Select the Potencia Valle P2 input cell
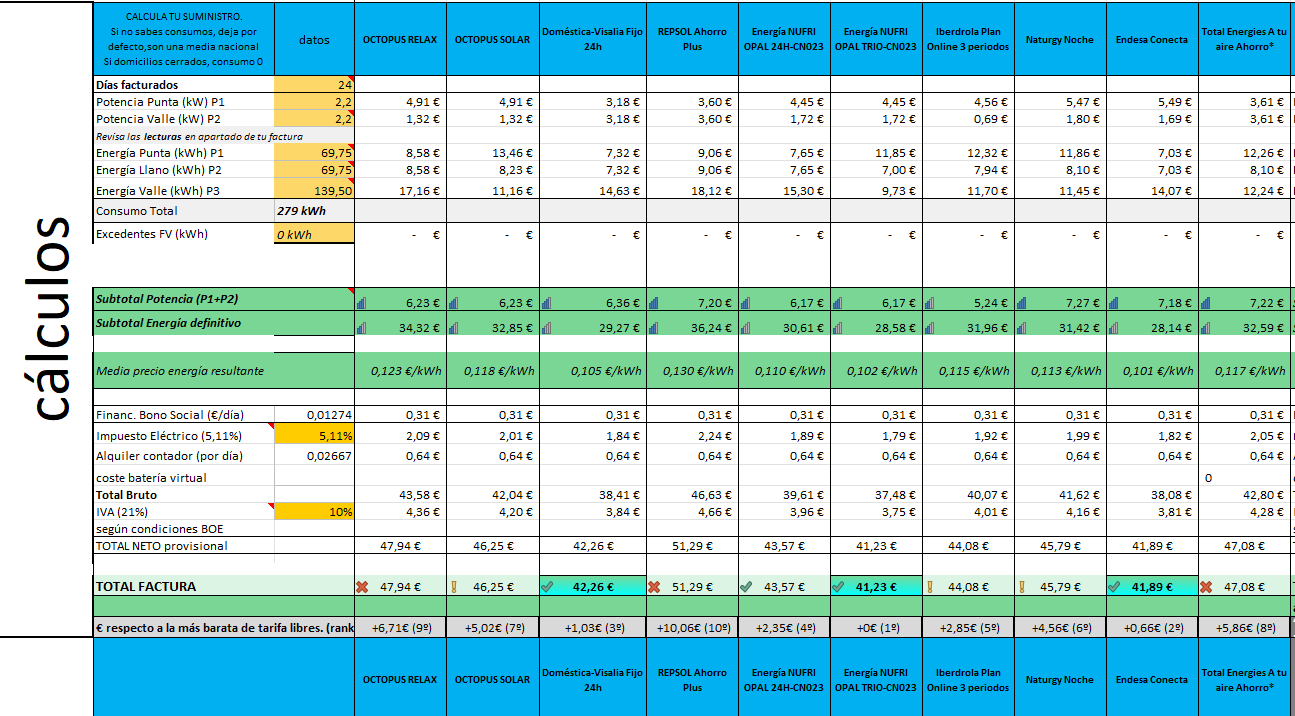Screen dimensions: 1295x716 [x=314, y=119]
